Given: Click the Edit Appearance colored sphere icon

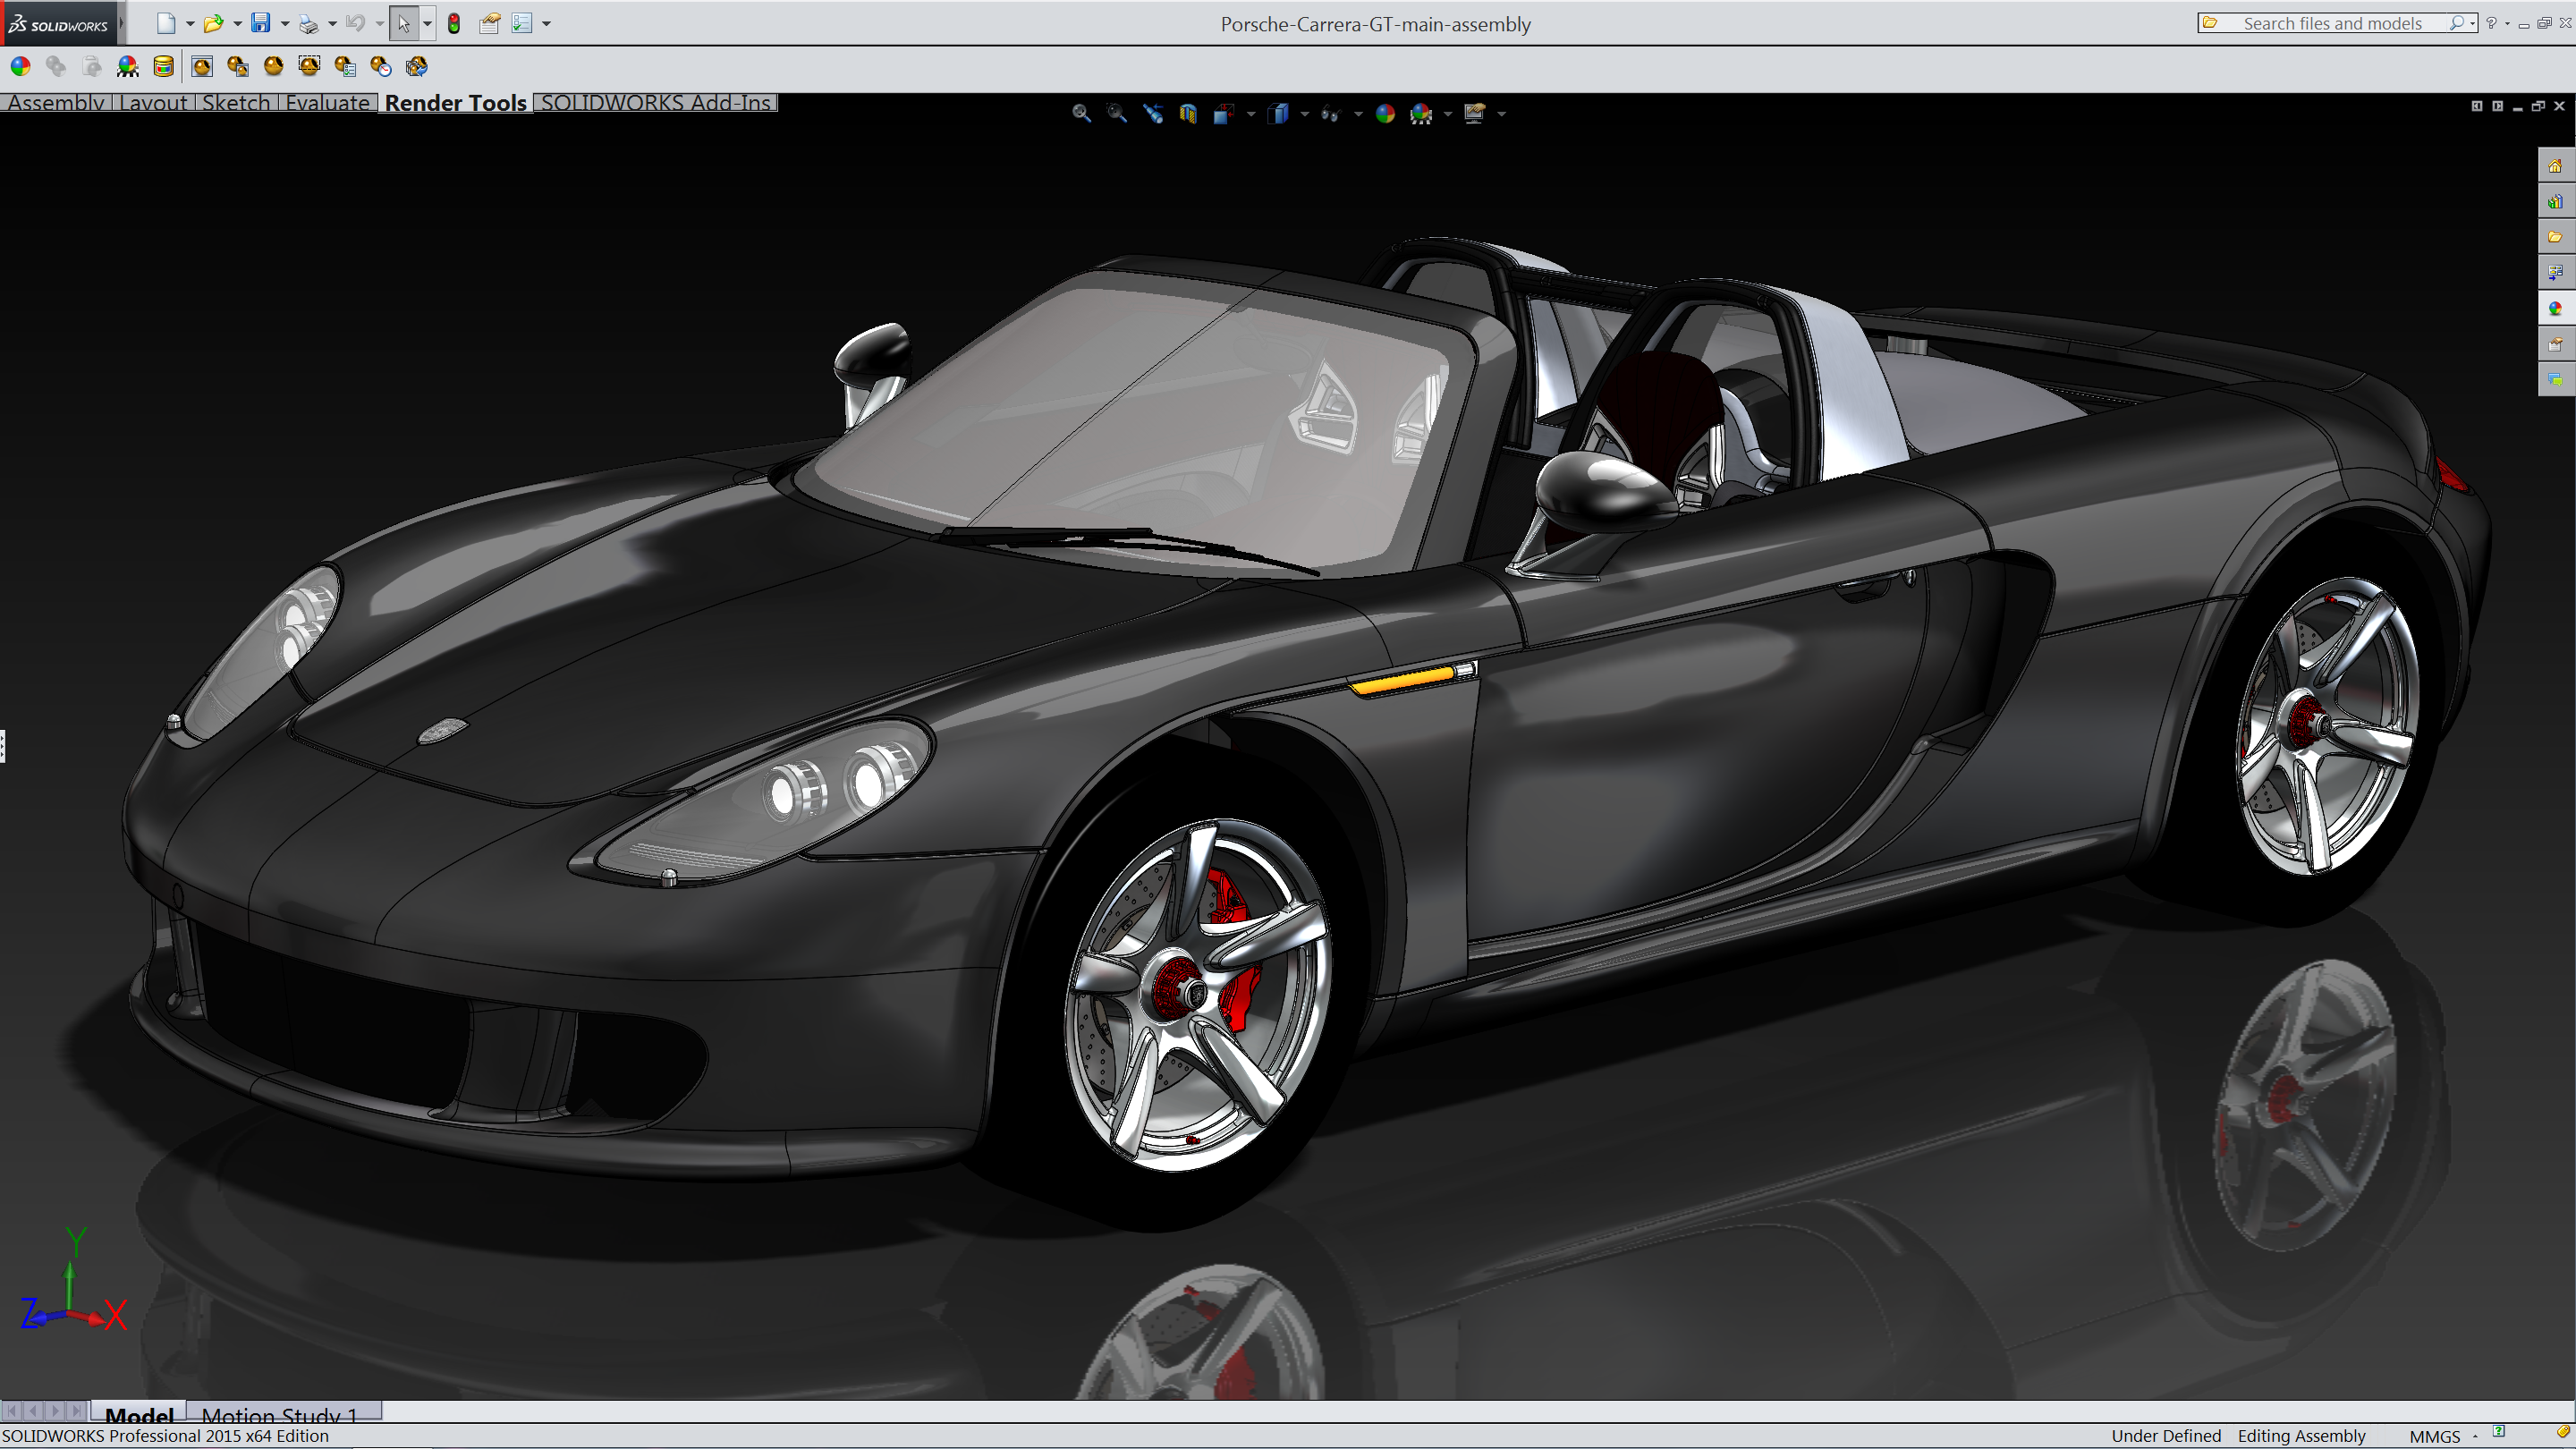Looking at the screenshot, I should click(x=20, y=66).
